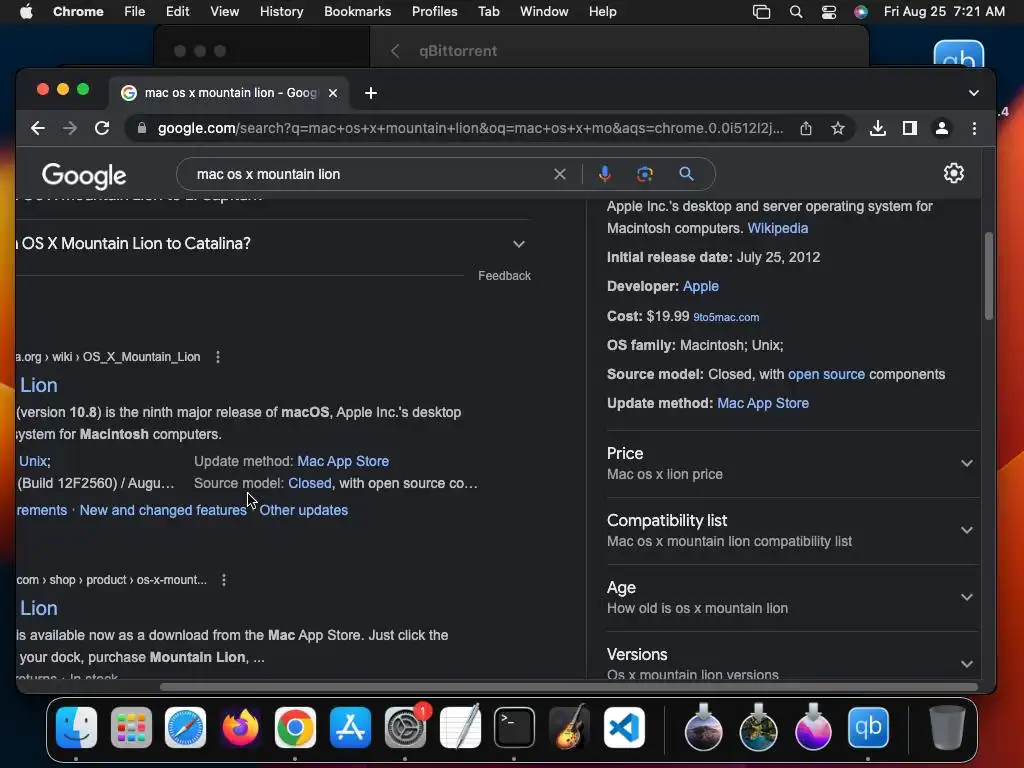Select the mac os x mountain lion tab
The width and height of the screenshot is (1024, 768).
coord(230,93)
